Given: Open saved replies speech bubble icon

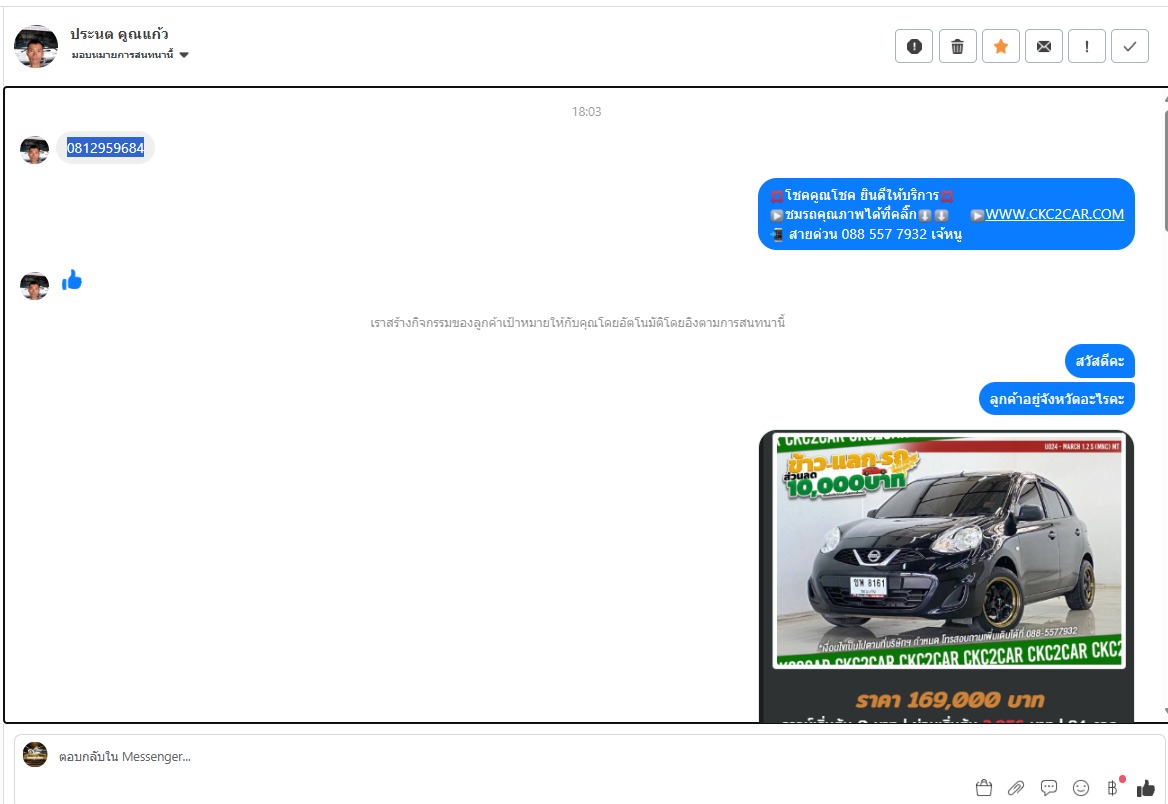Looking at the screenshot, I should 1048,788.
